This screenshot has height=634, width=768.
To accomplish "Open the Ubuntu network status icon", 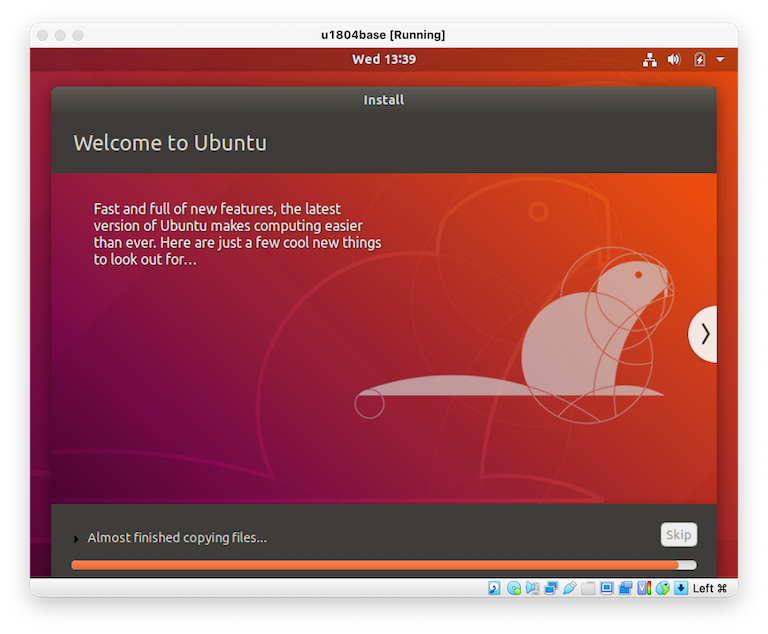I will [650, 60].
